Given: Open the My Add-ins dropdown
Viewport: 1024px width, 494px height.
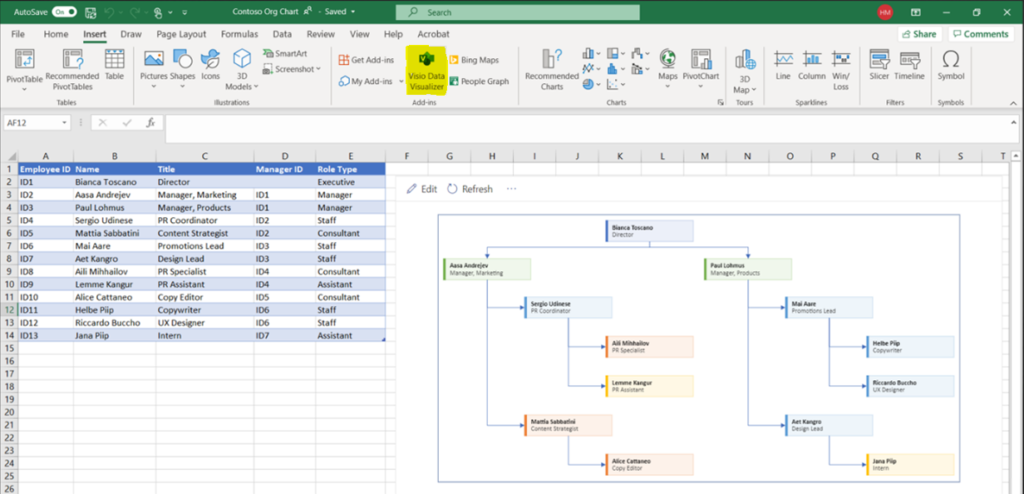Looking at the screenshot, I should tap(367, 82).
